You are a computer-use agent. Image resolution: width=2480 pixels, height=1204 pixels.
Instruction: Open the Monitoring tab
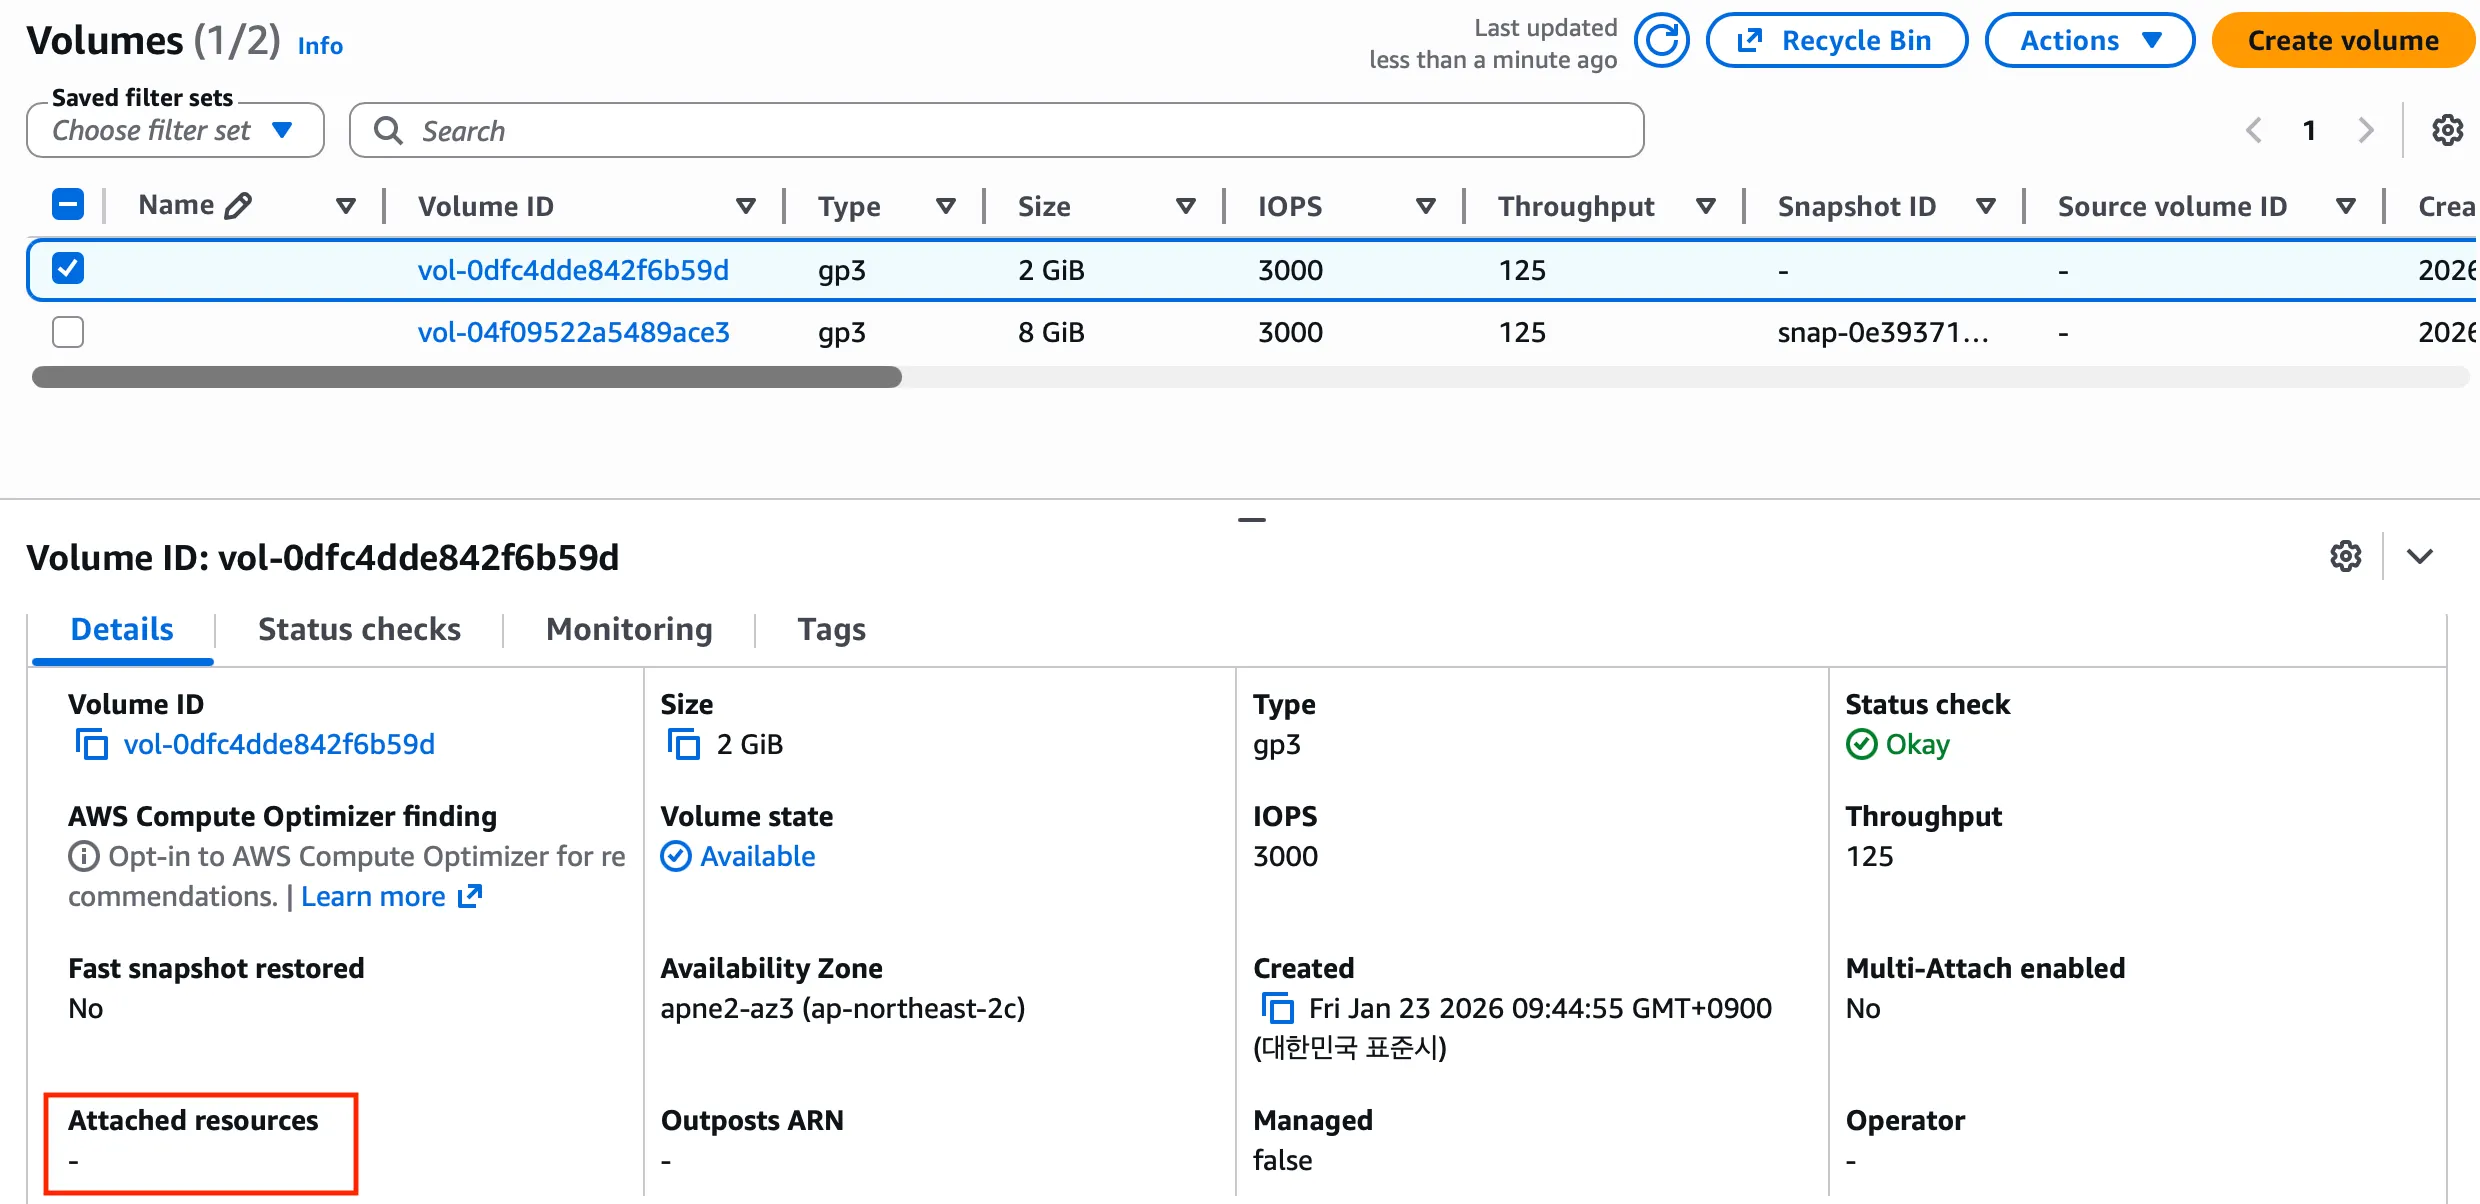point(629,629)
